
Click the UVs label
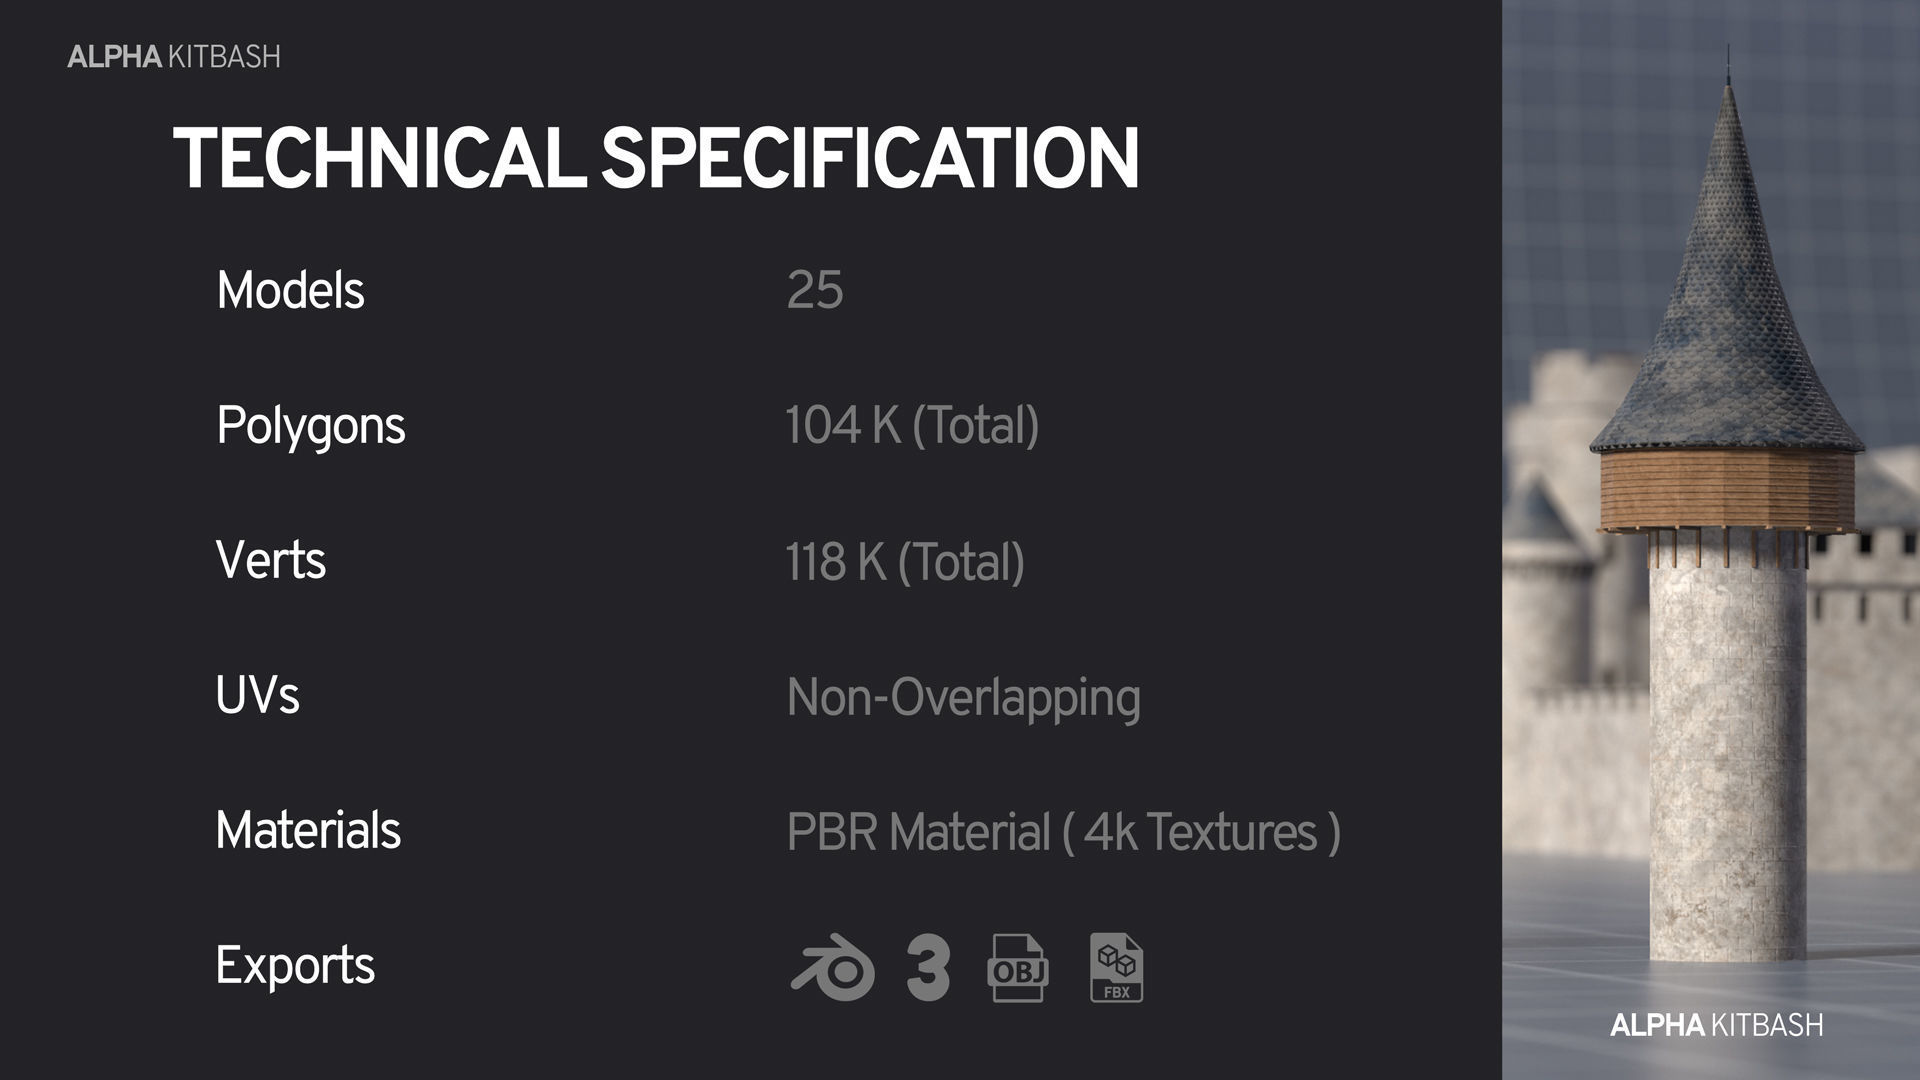coord(258,695)
